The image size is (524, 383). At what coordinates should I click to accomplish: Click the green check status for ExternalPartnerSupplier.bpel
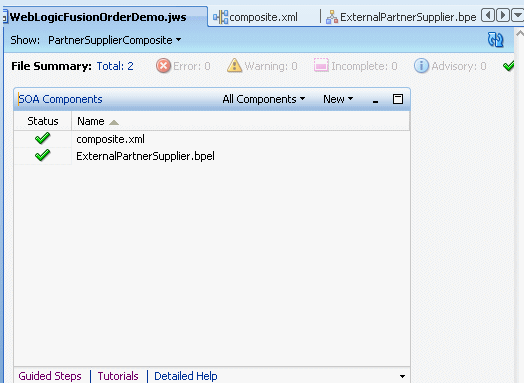[42, 155]
